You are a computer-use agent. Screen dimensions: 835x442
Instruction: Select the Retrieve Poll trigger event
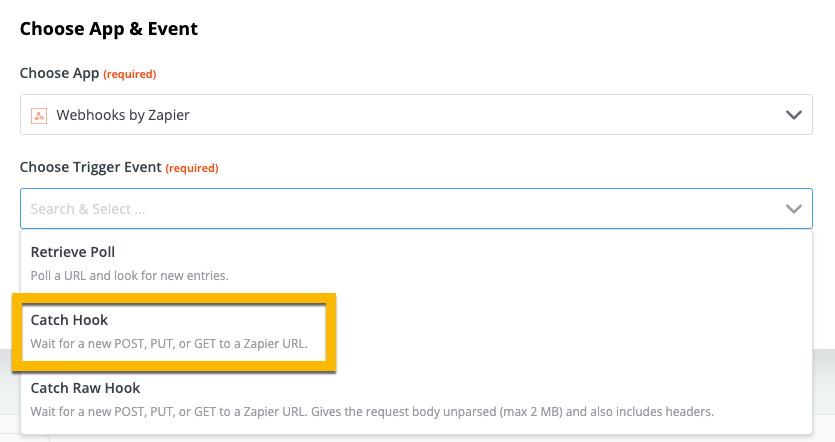[80, 252]
